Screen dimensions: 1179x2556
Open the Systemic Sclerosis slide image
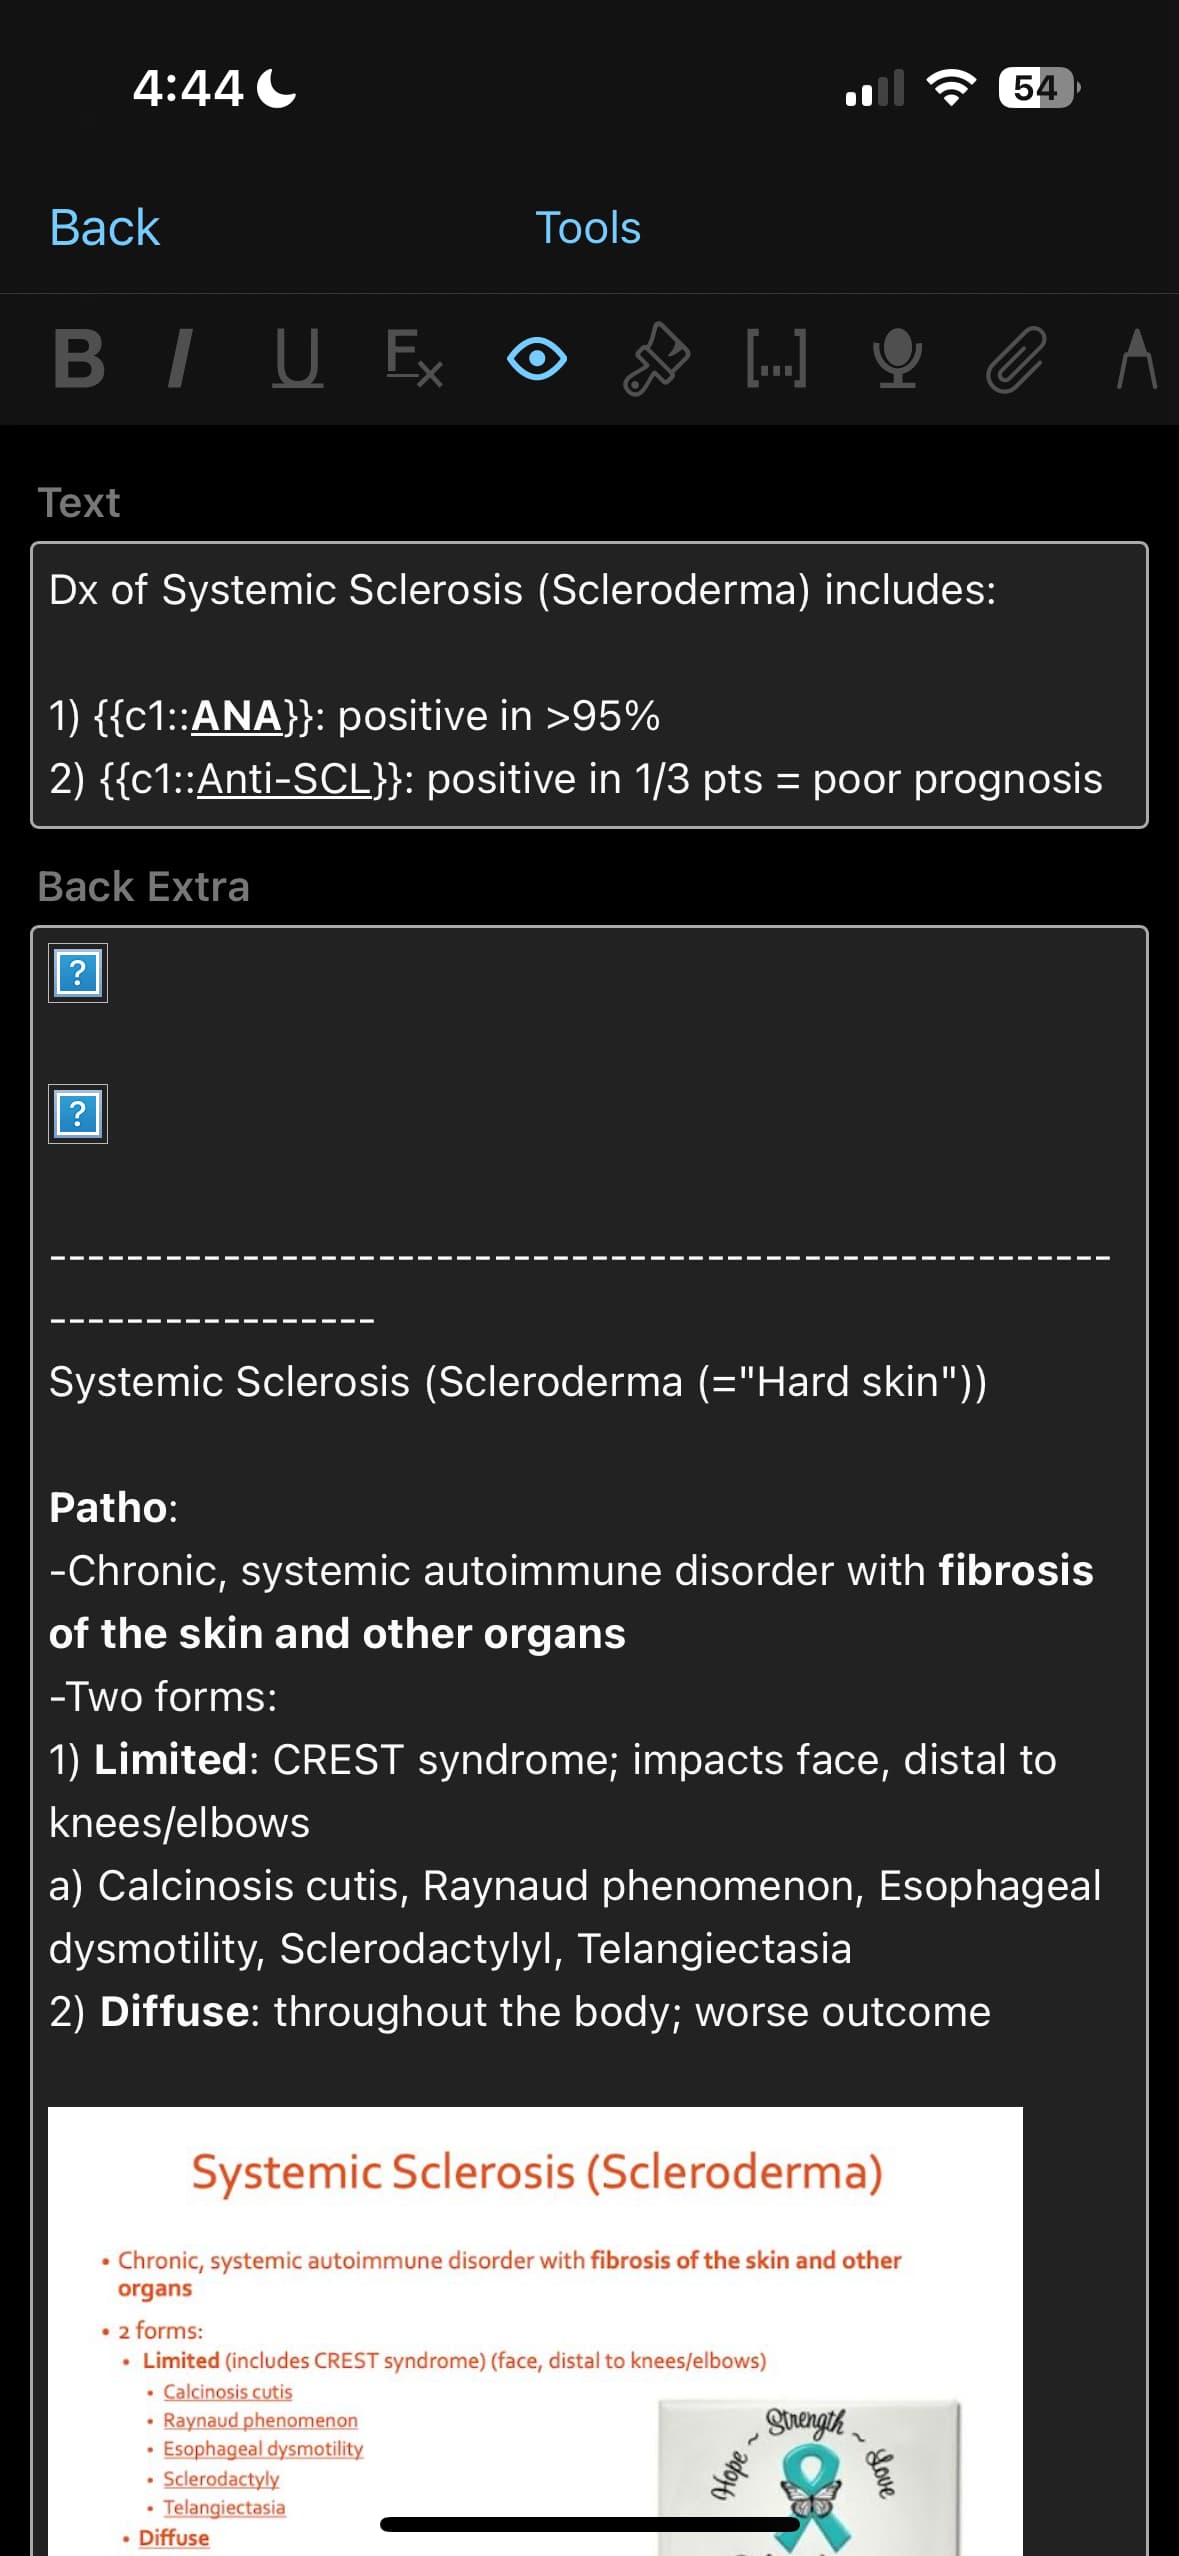(535, 2330)
